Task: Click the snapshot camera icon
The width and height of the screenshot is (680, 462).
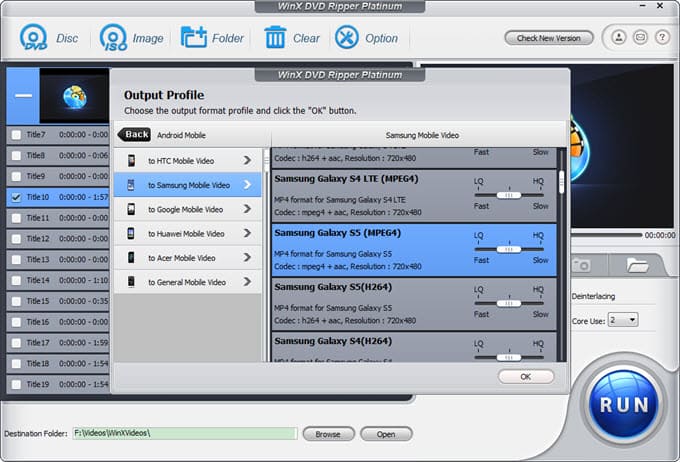Action: click(x=581, y=265)
